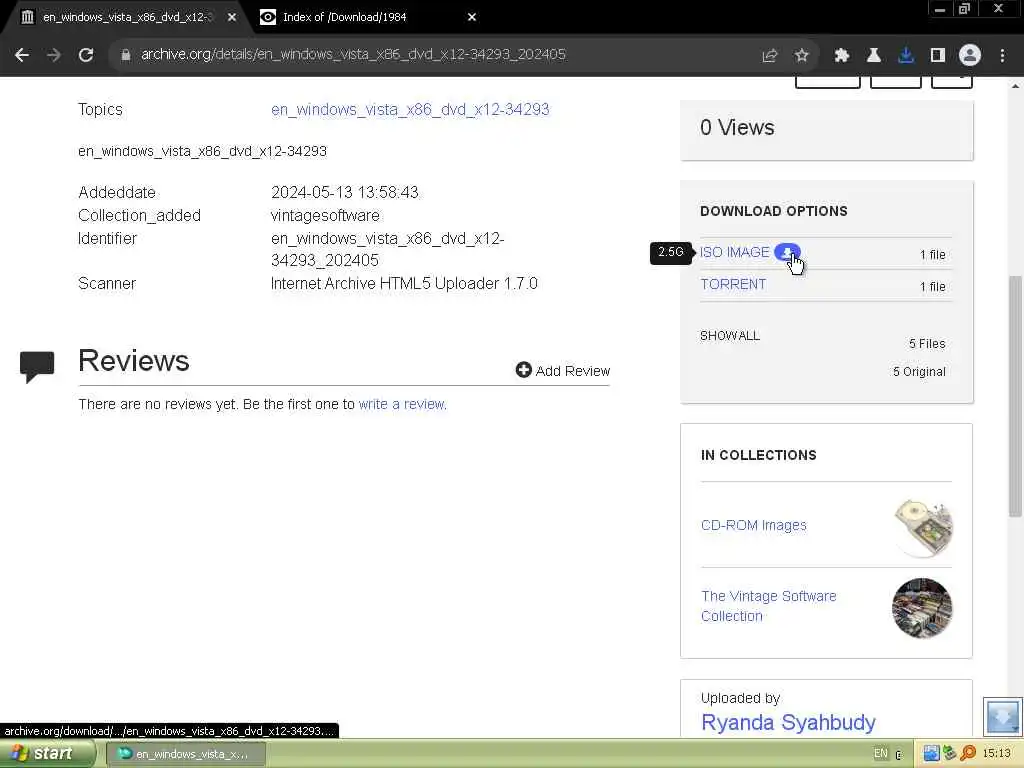Click the padlock site info icon
The image size is (1024, 768).
(125, 55)
